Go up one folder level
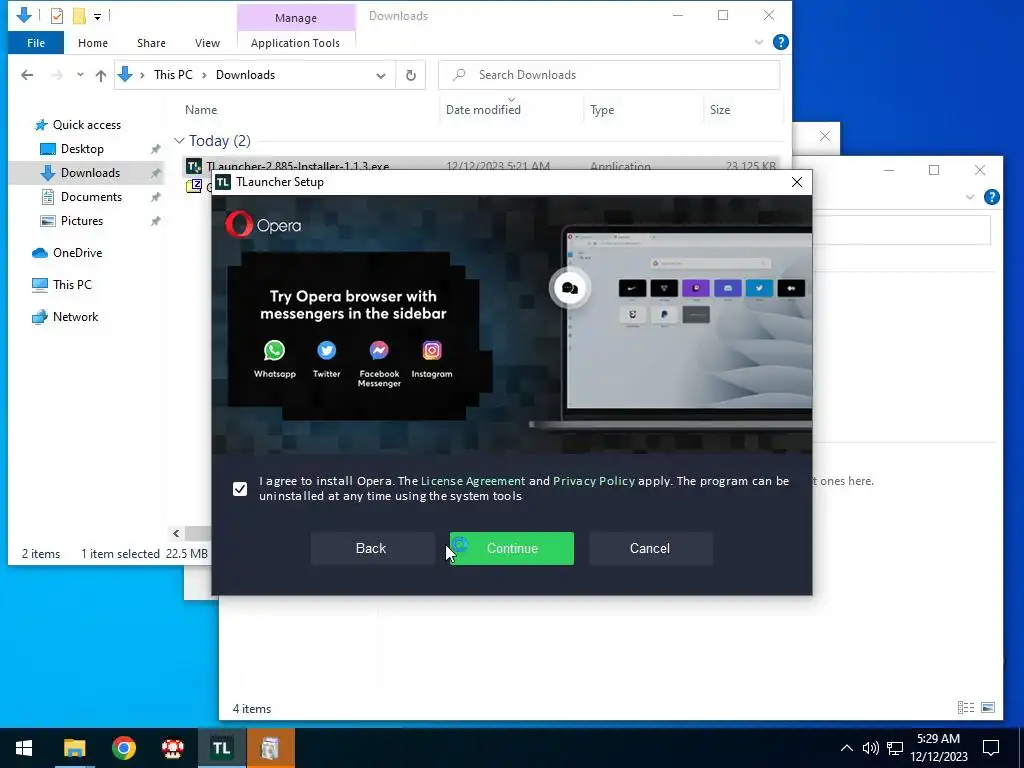 pos(101,75)
